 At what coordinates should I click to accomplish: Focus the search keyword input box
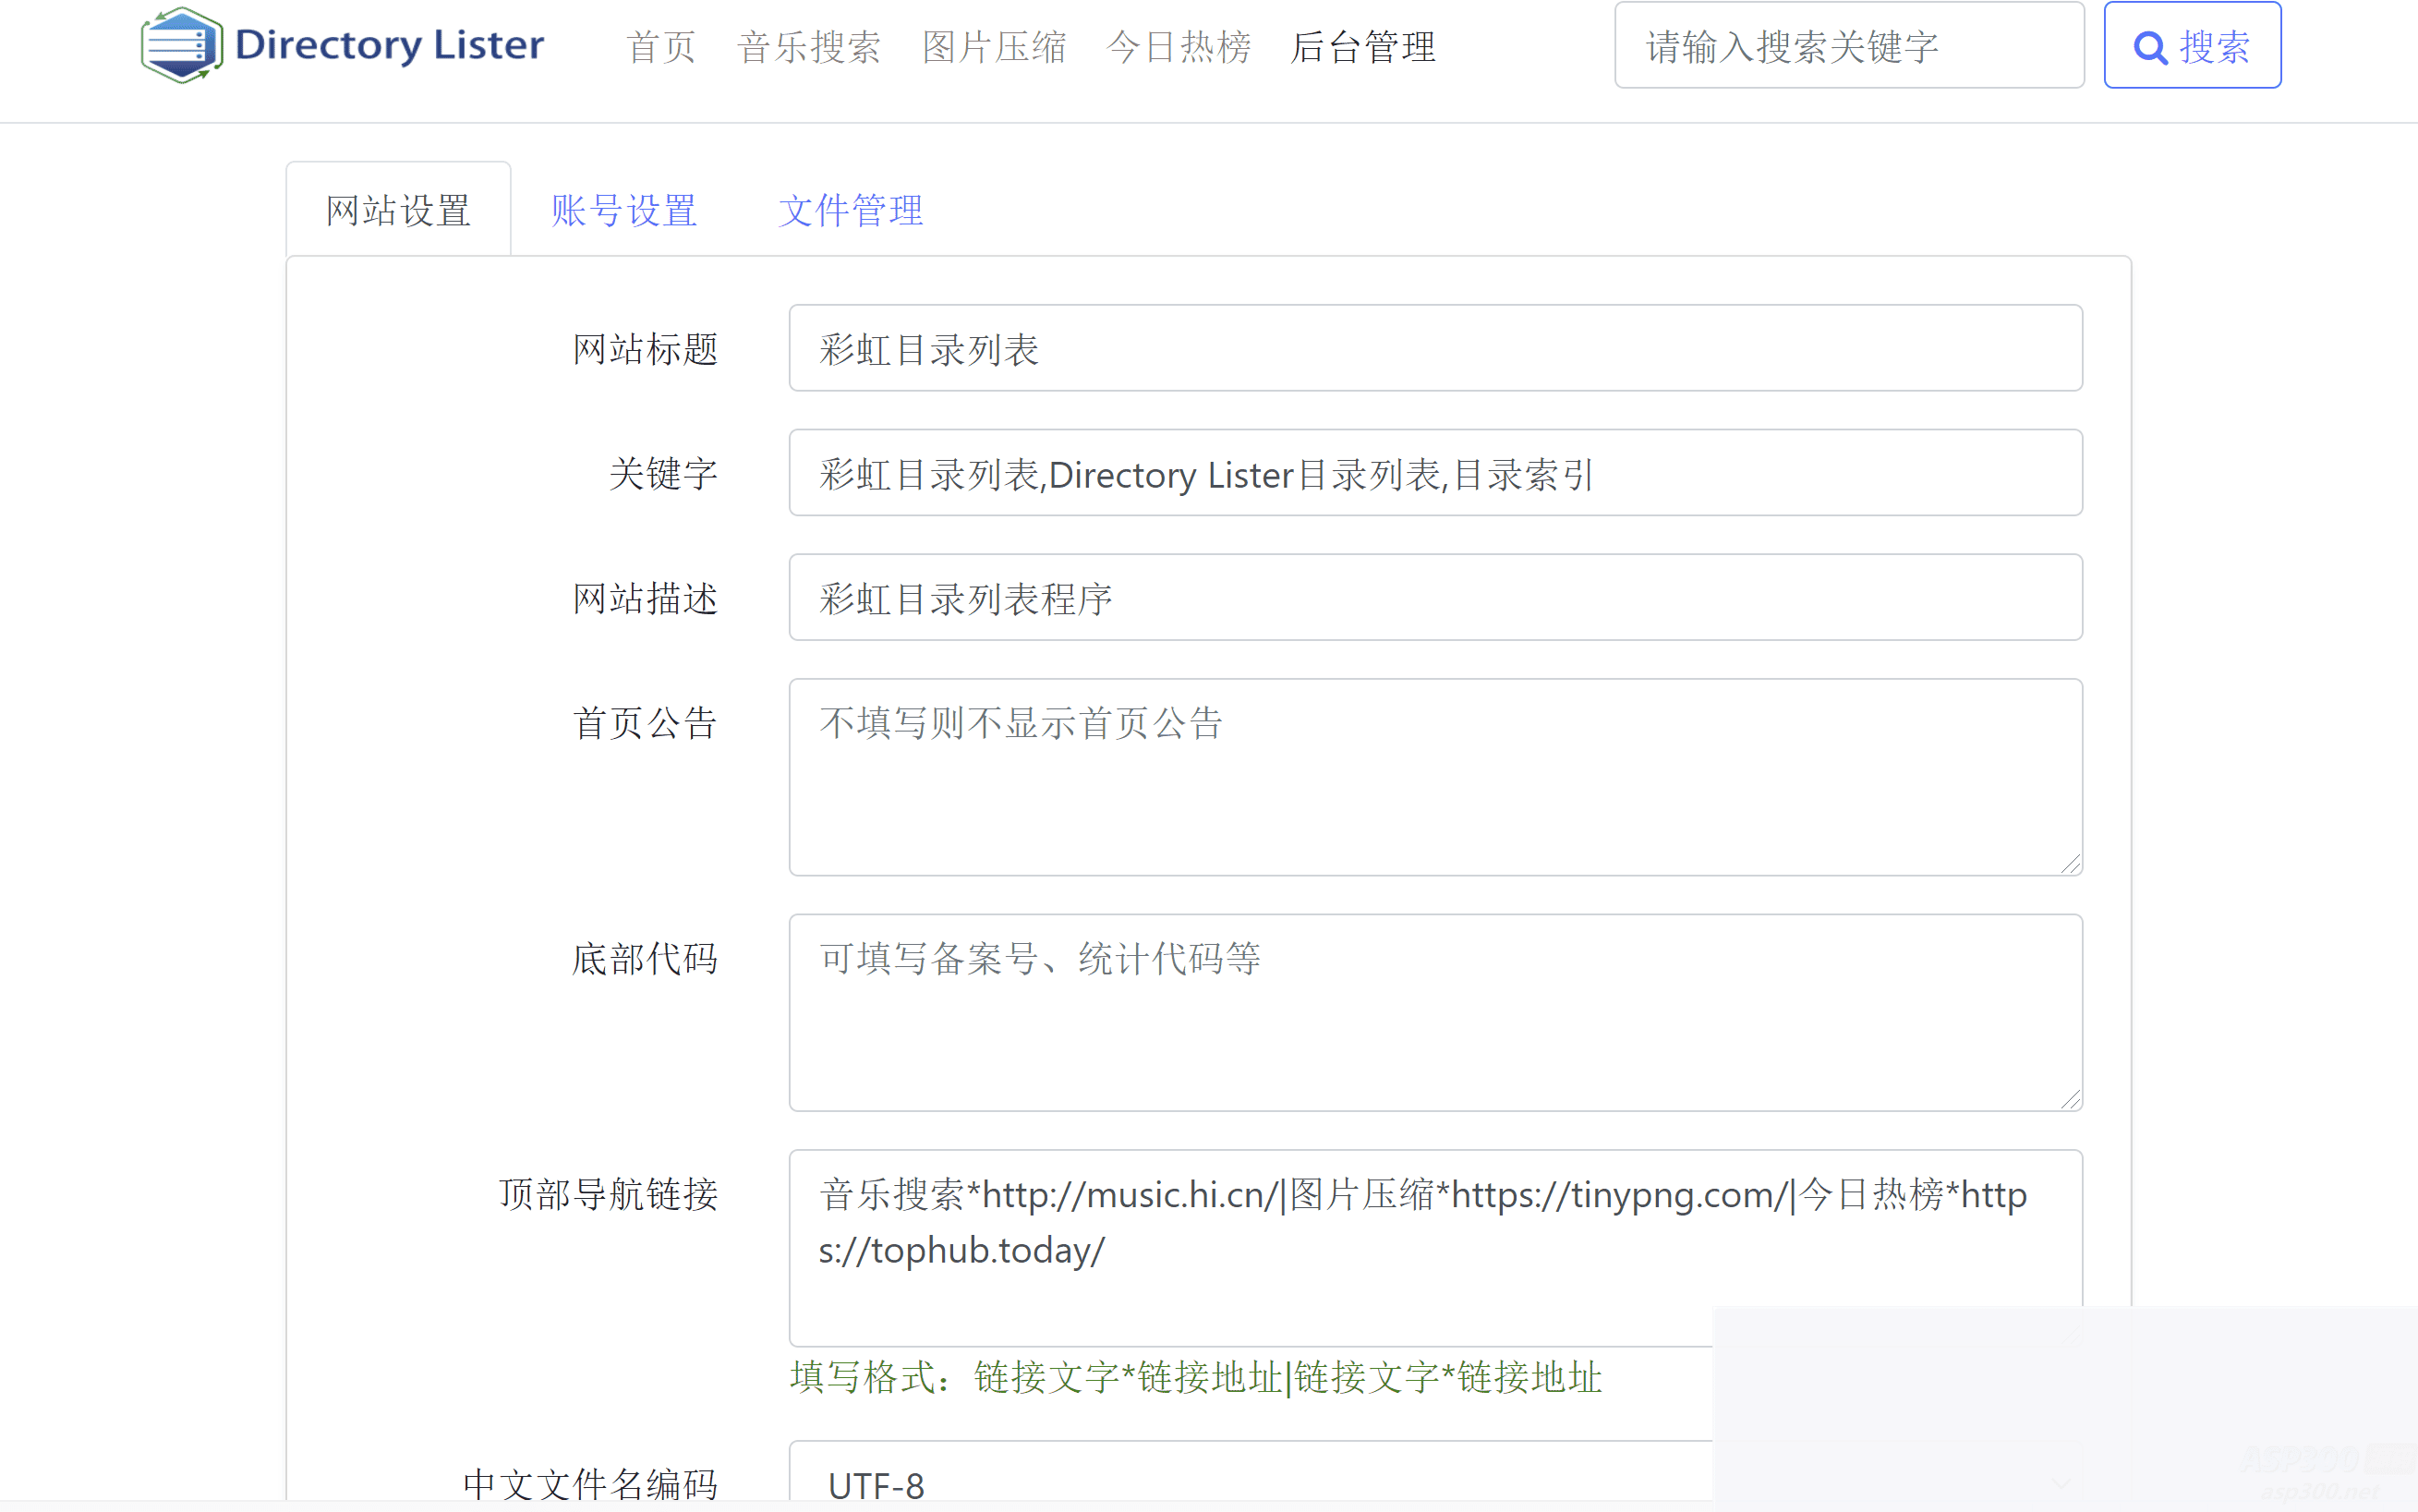1848,46
